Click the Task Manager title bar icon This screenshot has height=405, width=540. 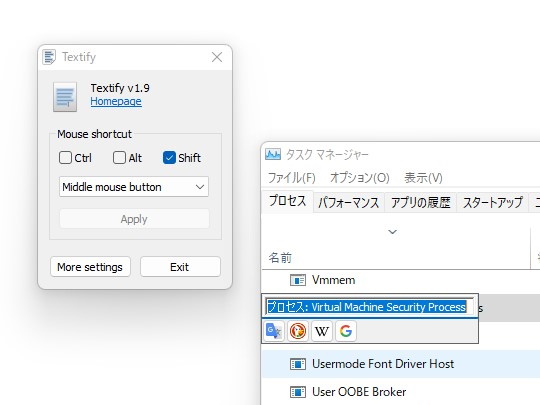point(273,154)
